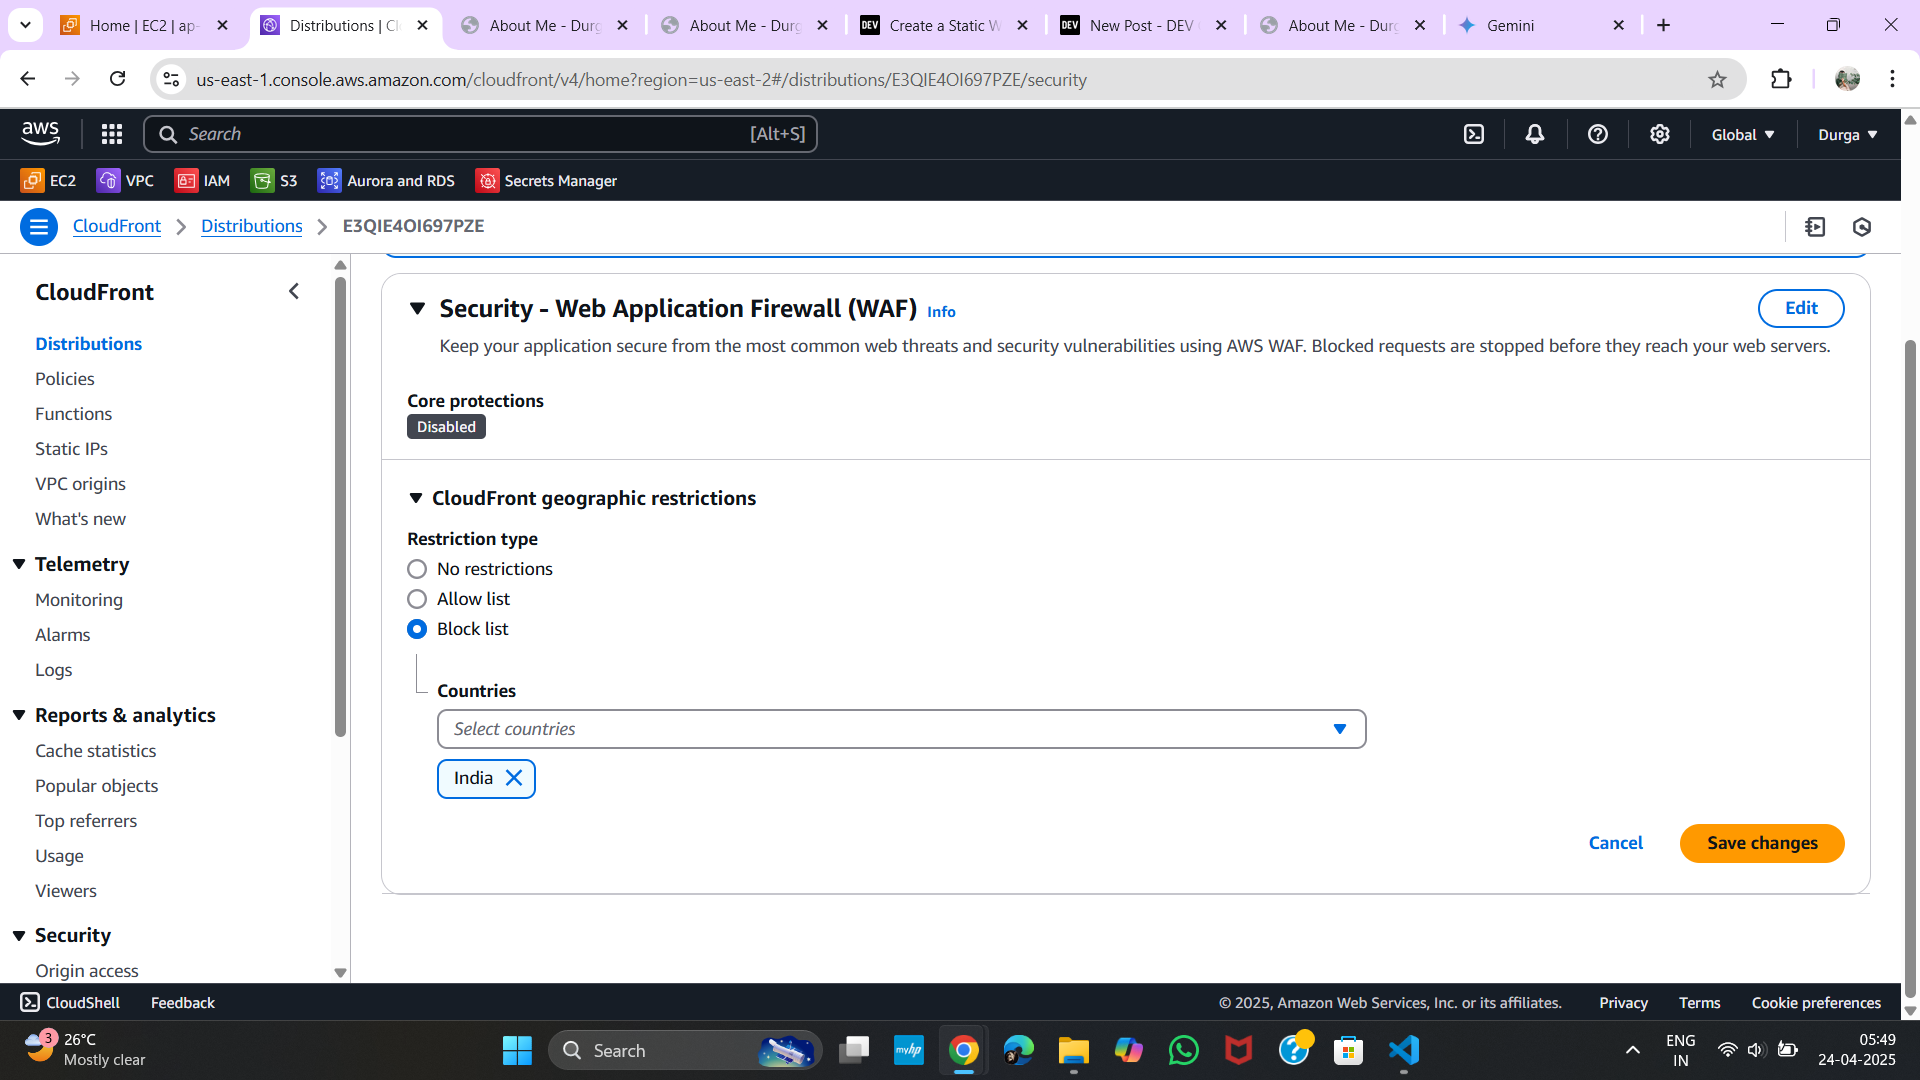Open Aurora and RDS shortcut

point(386,180)
